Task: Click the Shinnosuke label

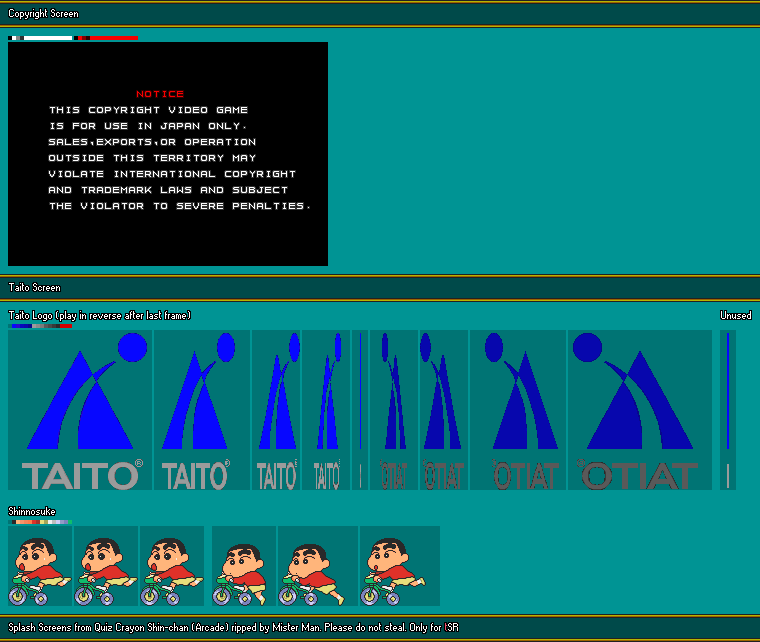Action: pos(32,511)
